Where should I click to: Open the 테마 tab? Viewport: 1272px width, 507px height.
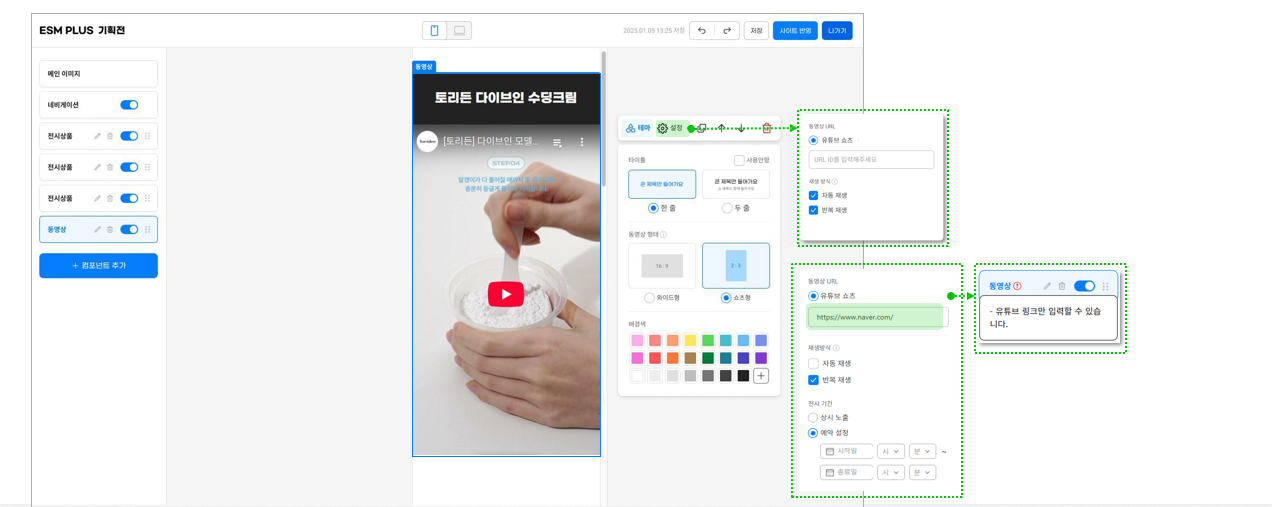click(x=637, y=128)
